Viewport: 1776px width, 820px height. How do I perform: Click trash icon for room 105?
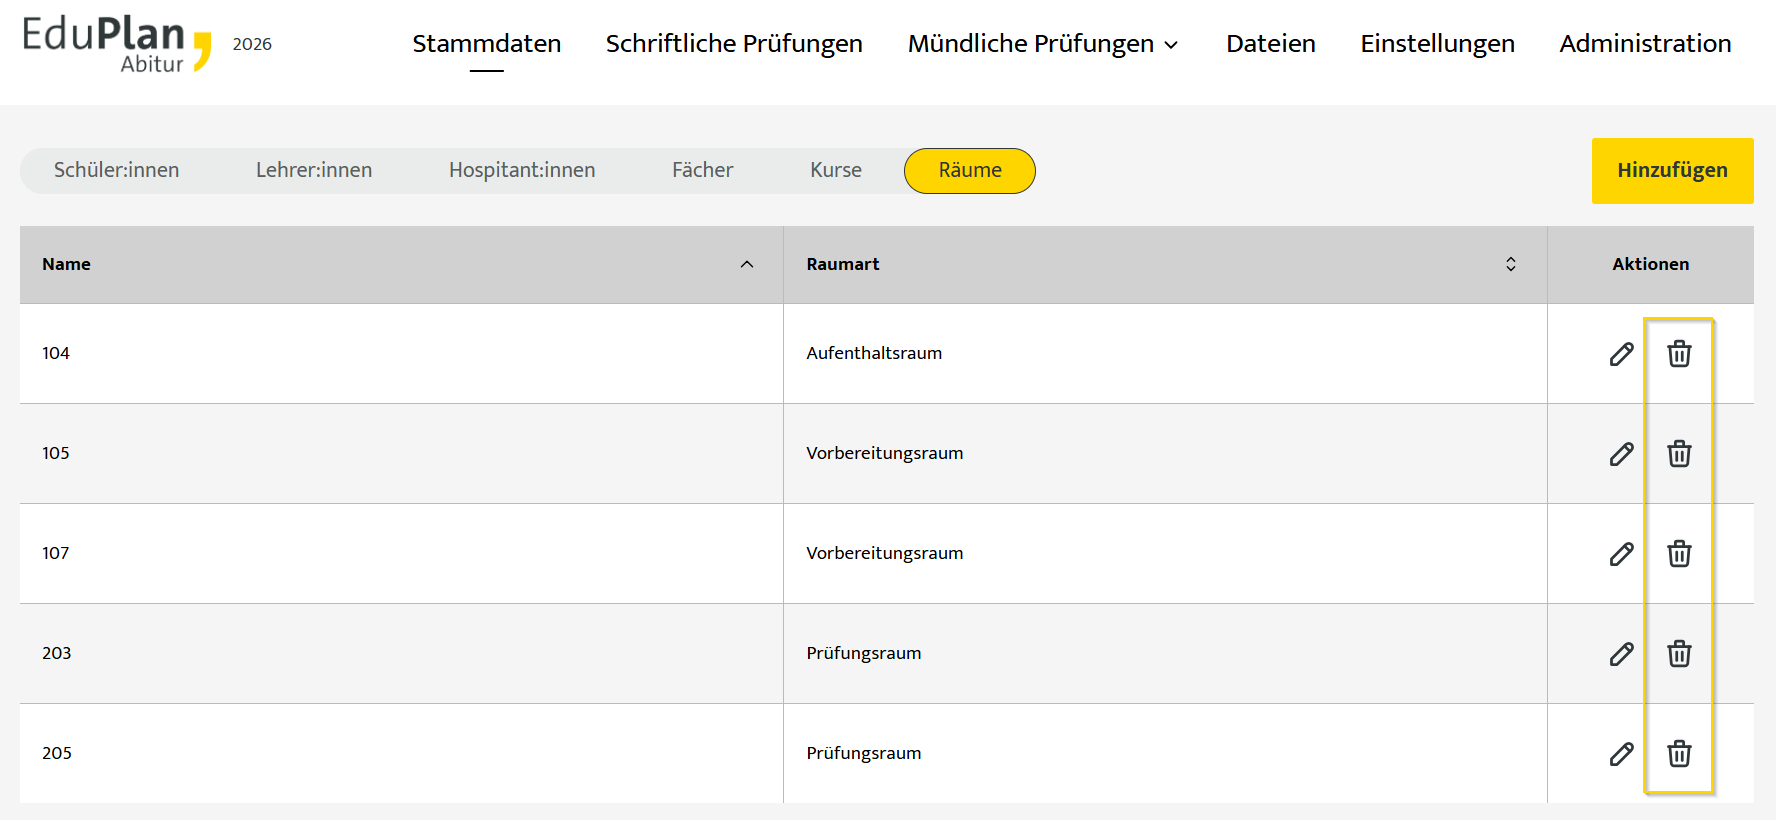(x=1679, y=454)
